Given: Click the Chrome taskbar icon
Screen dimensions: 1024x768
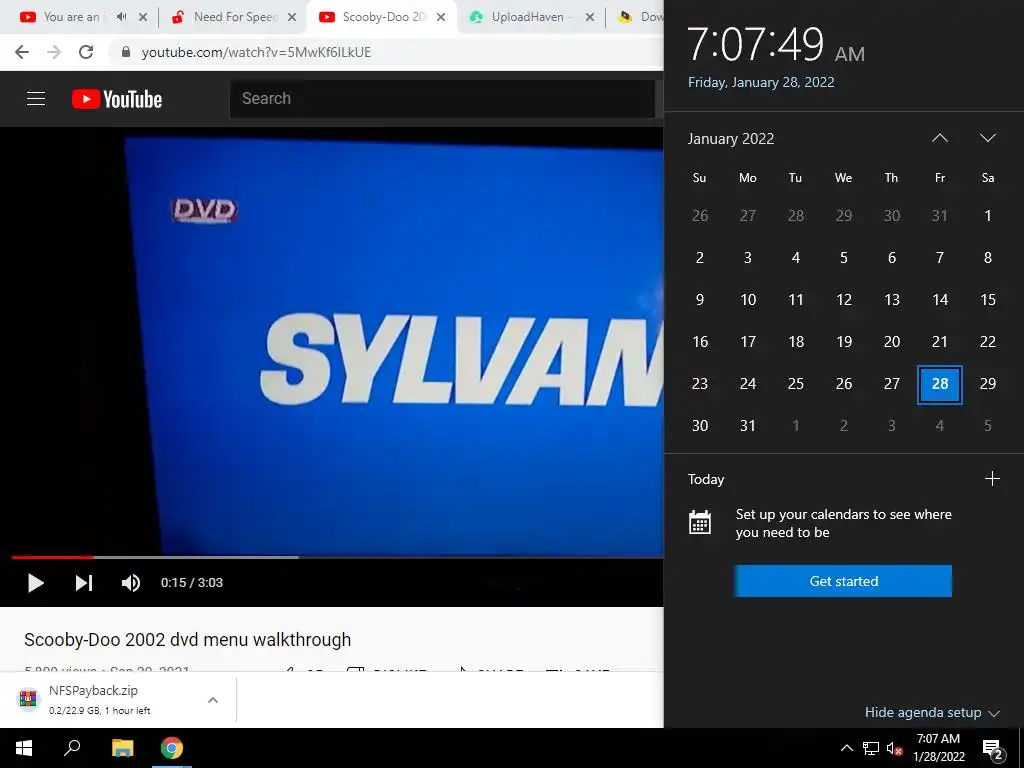Looking at the screenshot, I should click(172, 748).
